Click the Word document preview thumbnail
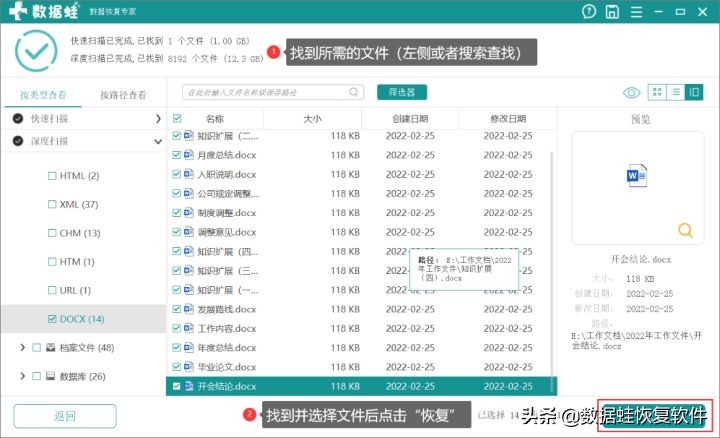 637,176
